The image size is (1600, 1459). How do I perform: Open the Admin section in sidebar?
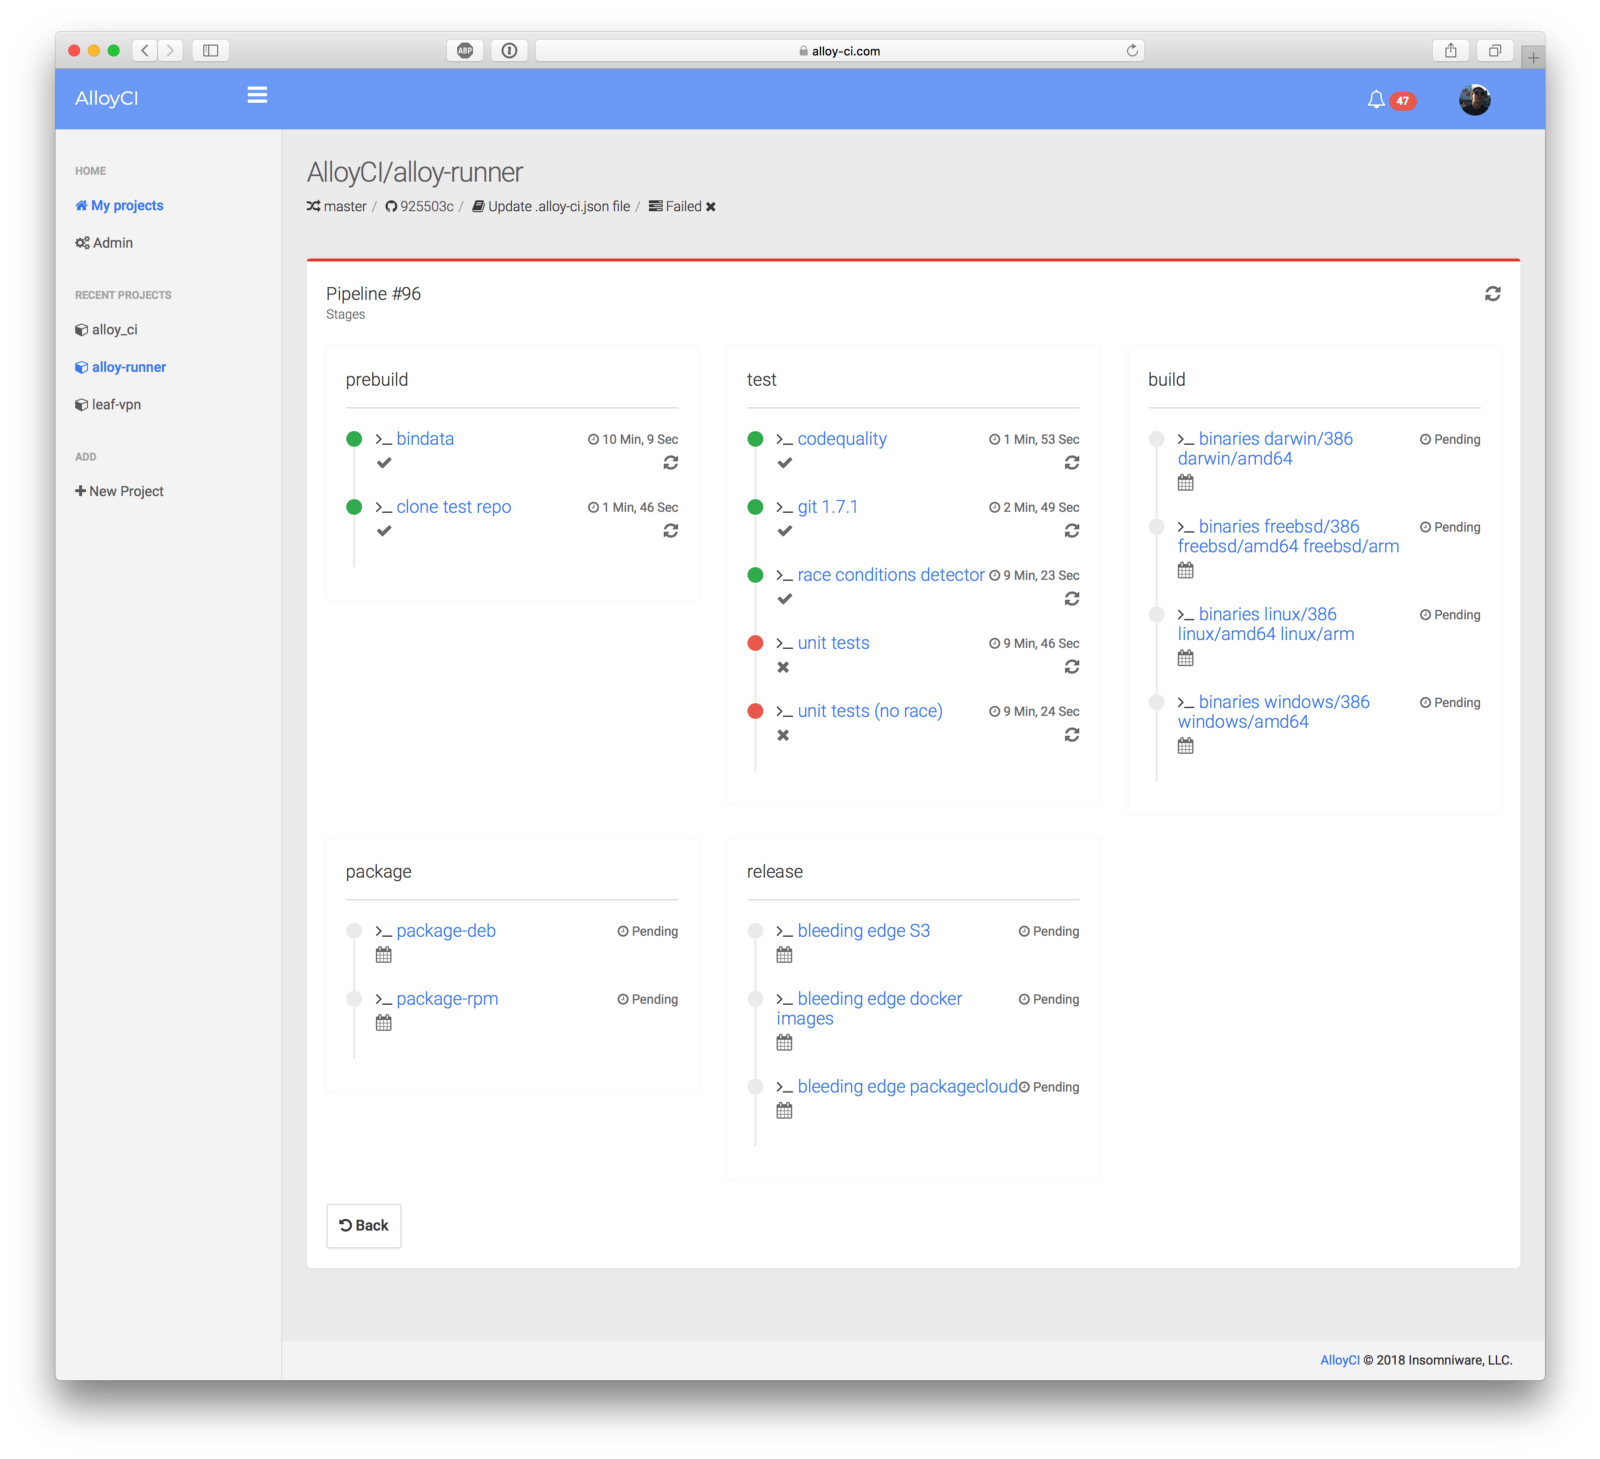click(x=104, y=243)
